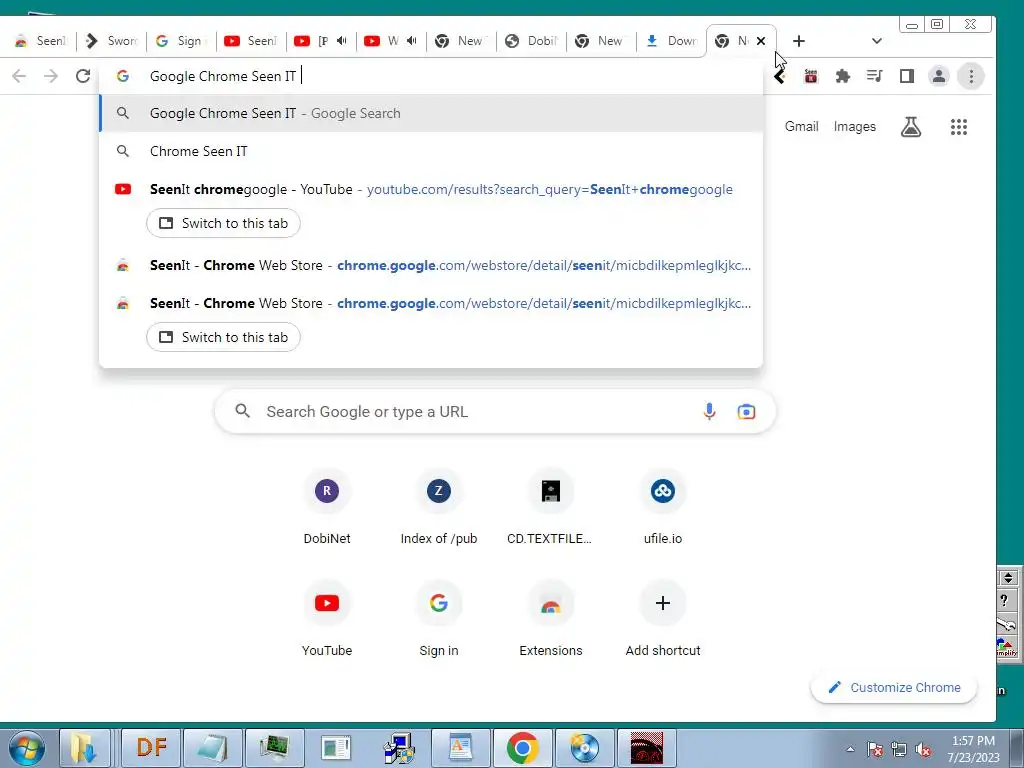This screenshot has height=768, width=1024.
Task: Open the Action Center flag tray icon
Action: 875,750
